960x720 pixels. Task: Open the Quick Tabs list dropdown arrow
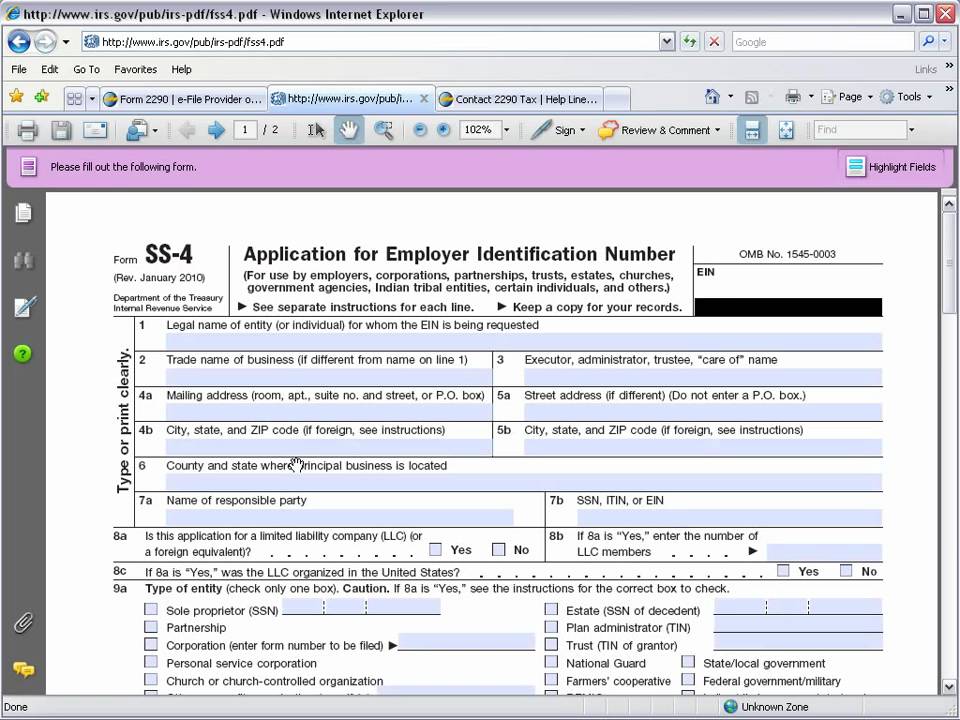(x=92, y=99)
